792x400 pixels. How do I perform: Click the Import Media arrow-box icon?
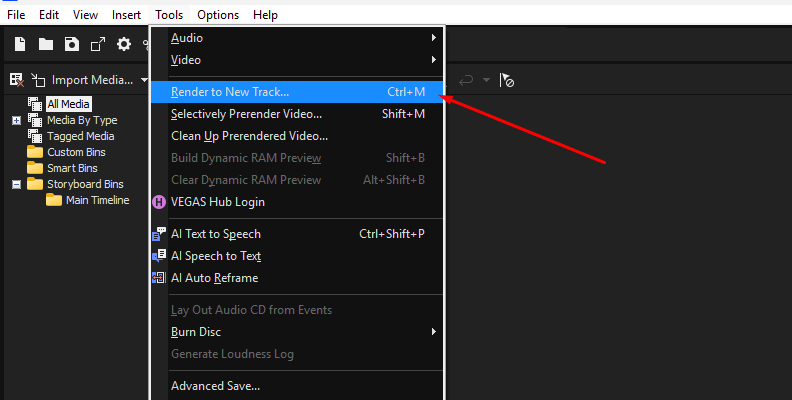tap(38, 80)
